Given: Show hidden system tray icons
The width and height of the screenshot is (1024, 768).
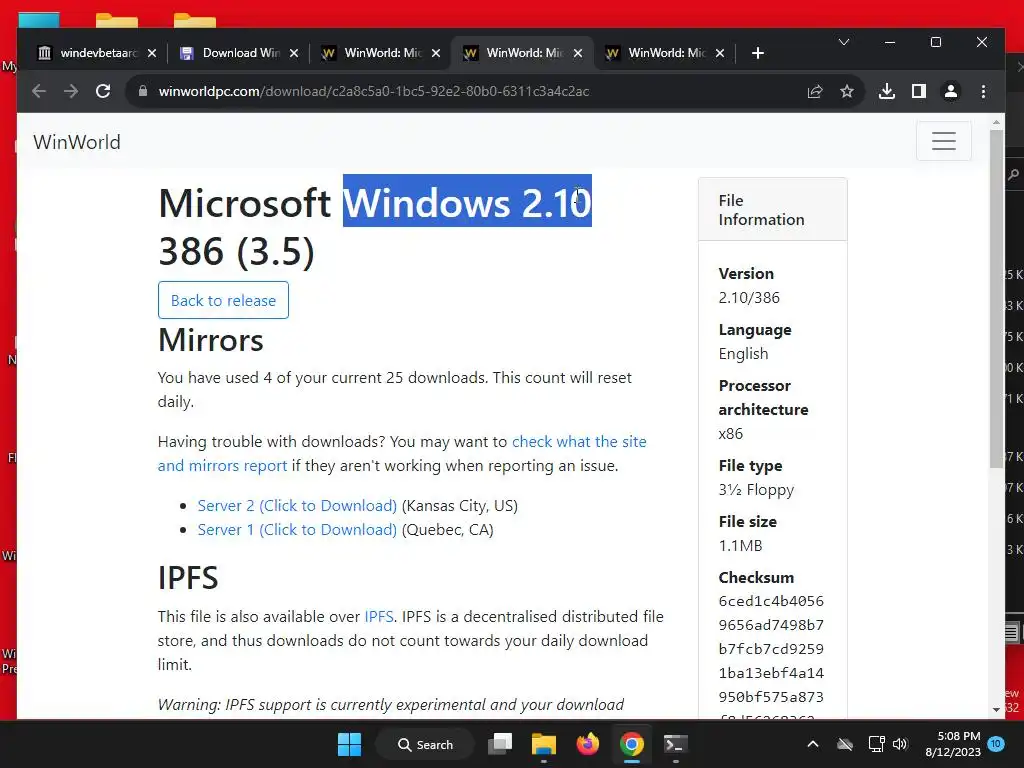Looking at the screenshot, I should [x=813, y=744].
